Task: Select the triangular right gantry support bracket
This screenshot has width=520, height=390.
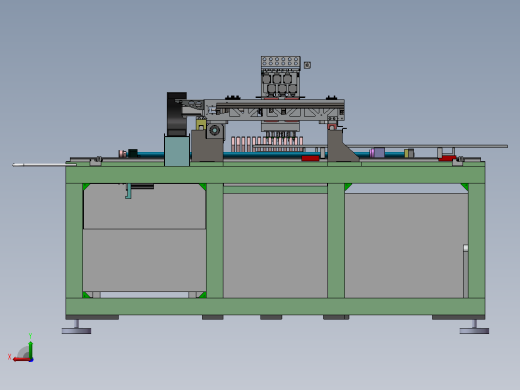Action: [x=342, y=146]
